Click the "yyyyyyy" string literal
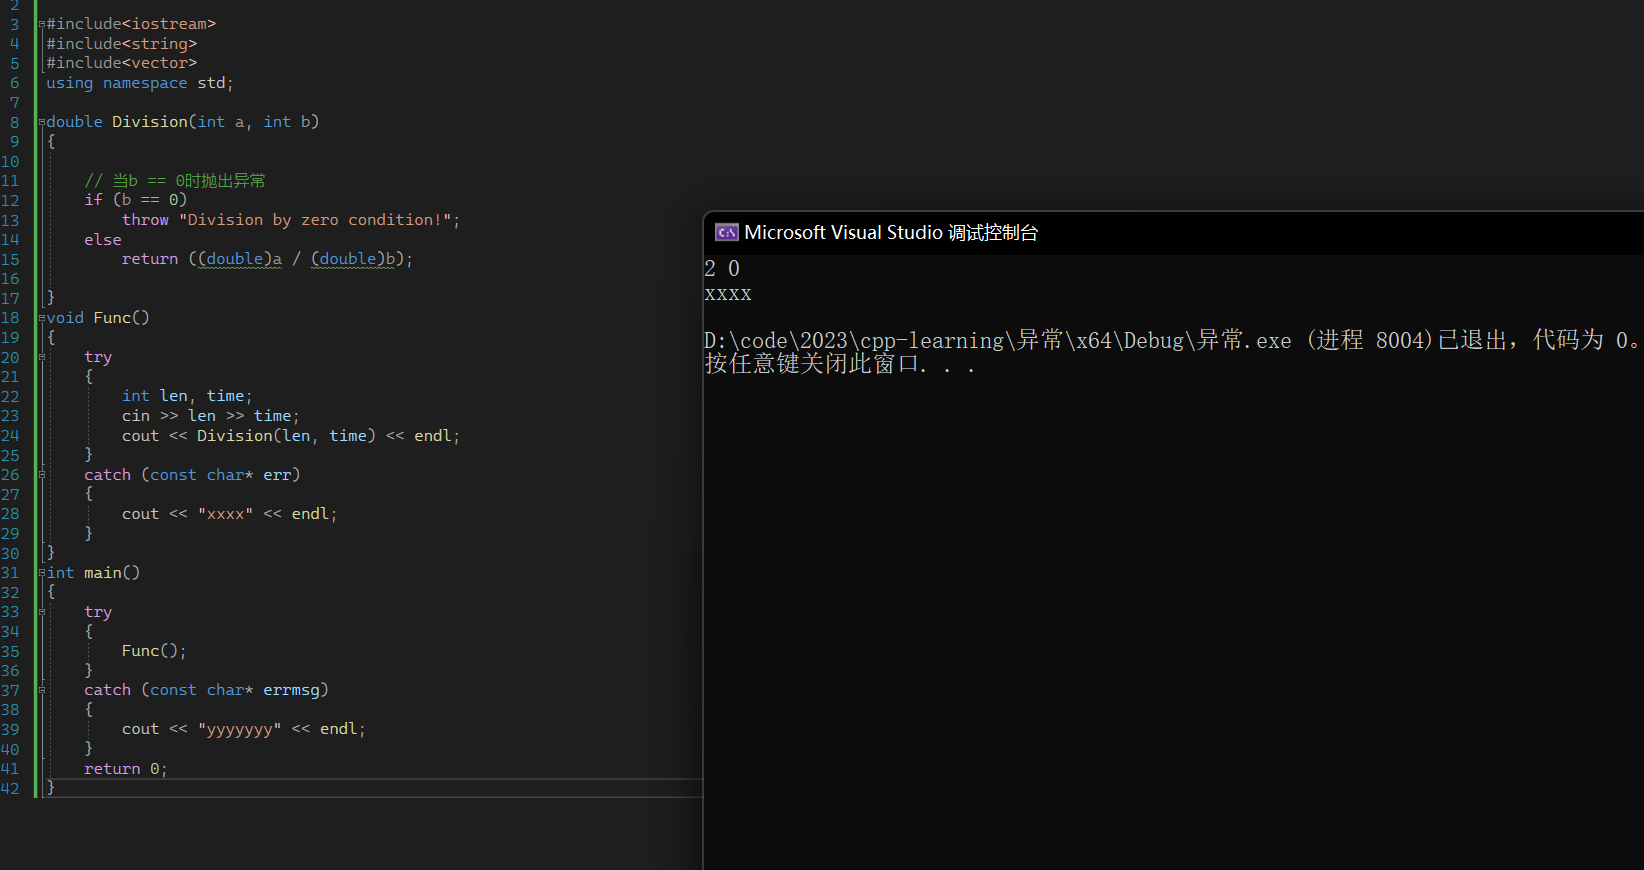 pyautogui.click(x=239, y=729)
